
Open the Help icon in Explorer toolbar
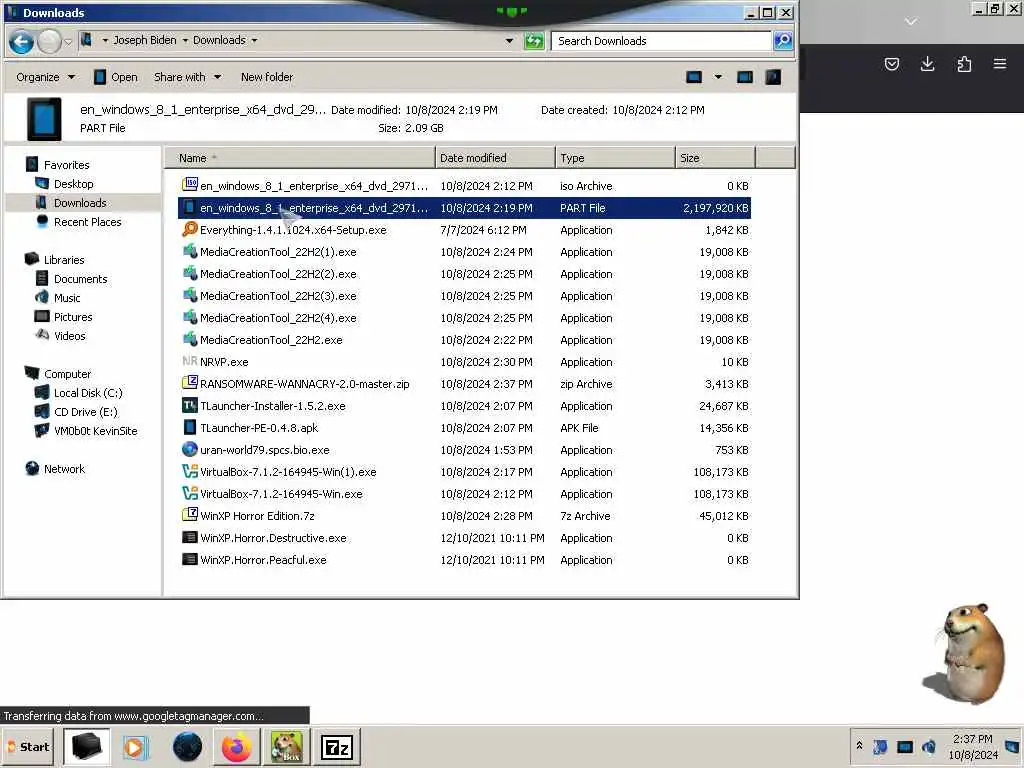tap(773, 77)
